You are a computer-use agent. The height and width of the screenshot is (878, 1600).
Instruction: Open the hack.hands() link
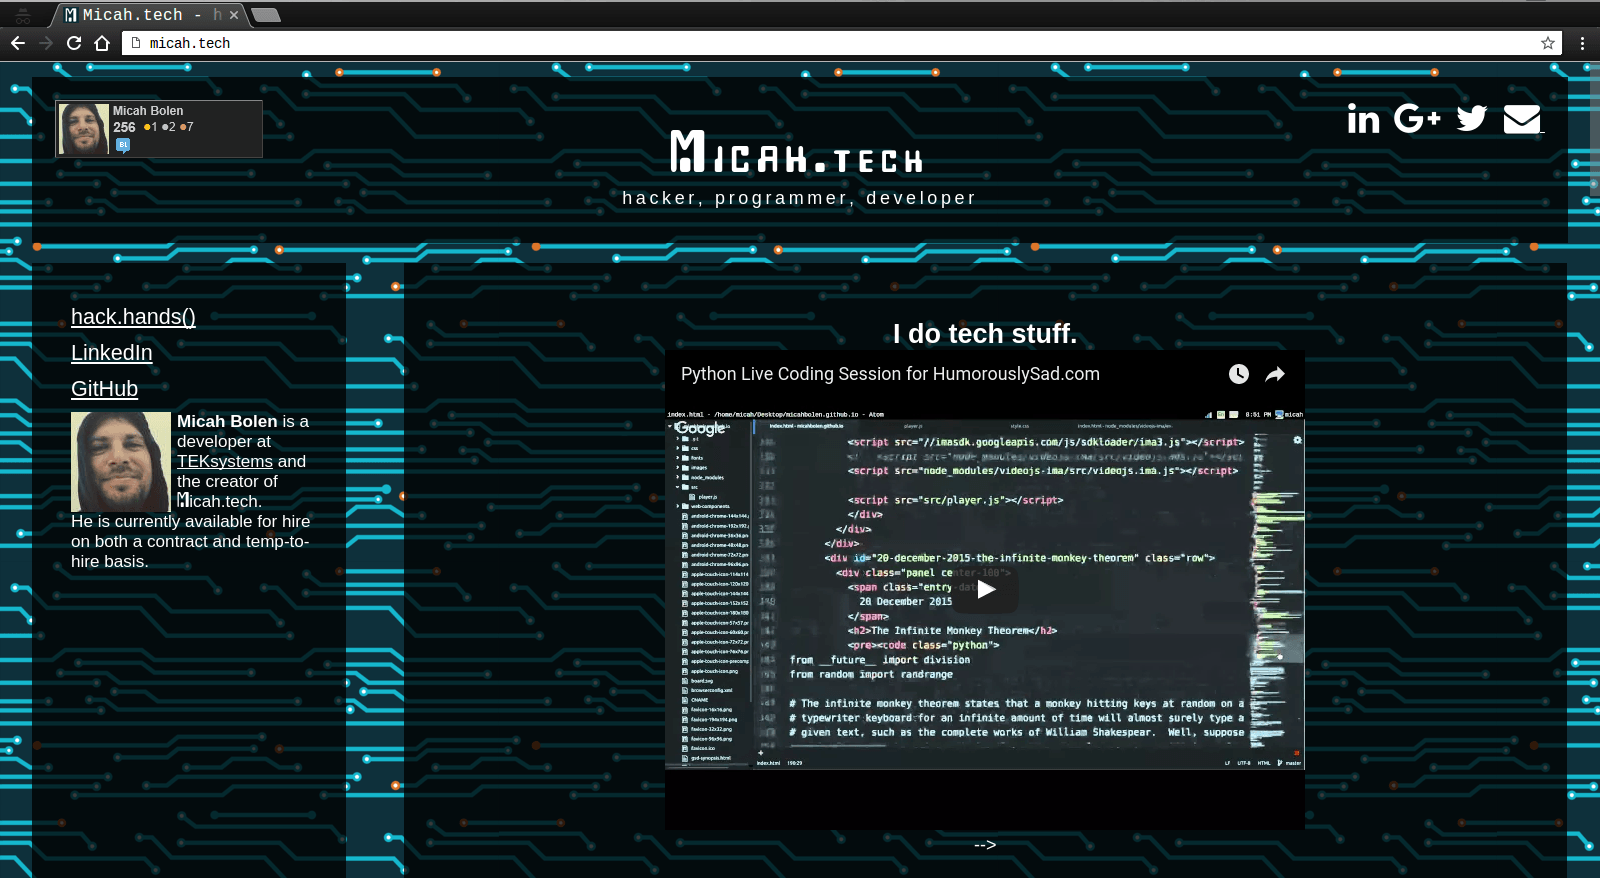pos(133,317)
